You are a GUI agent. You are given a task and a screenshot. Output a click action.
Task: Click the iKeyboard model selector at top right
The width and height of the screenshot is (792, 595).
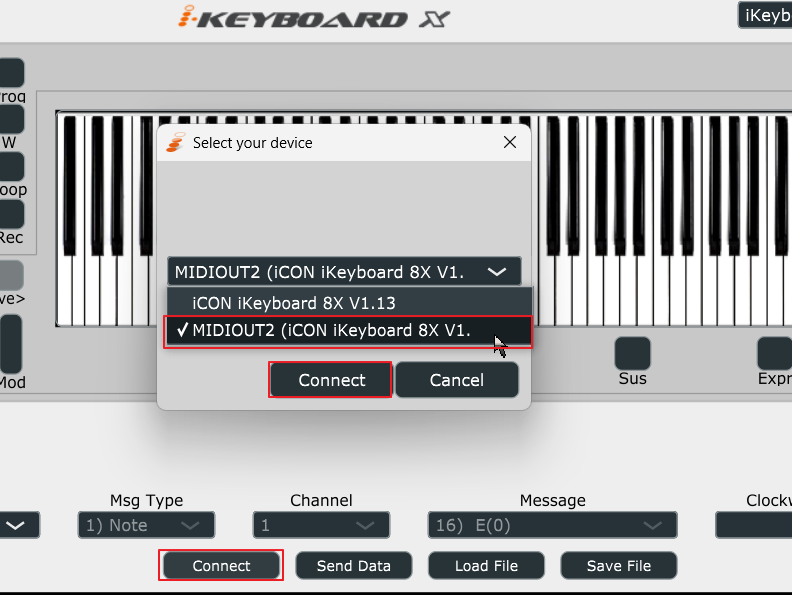point(765,15)
